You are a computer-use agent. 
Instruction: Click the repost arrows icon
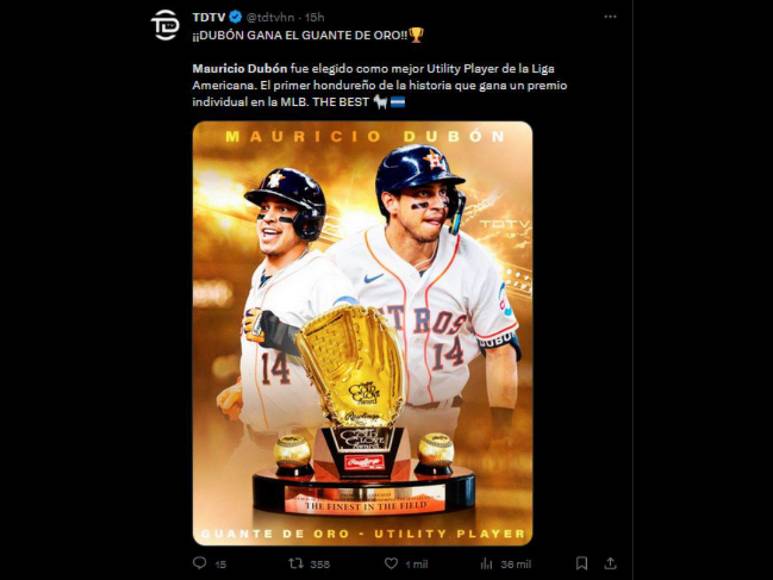tap(296, 563)
